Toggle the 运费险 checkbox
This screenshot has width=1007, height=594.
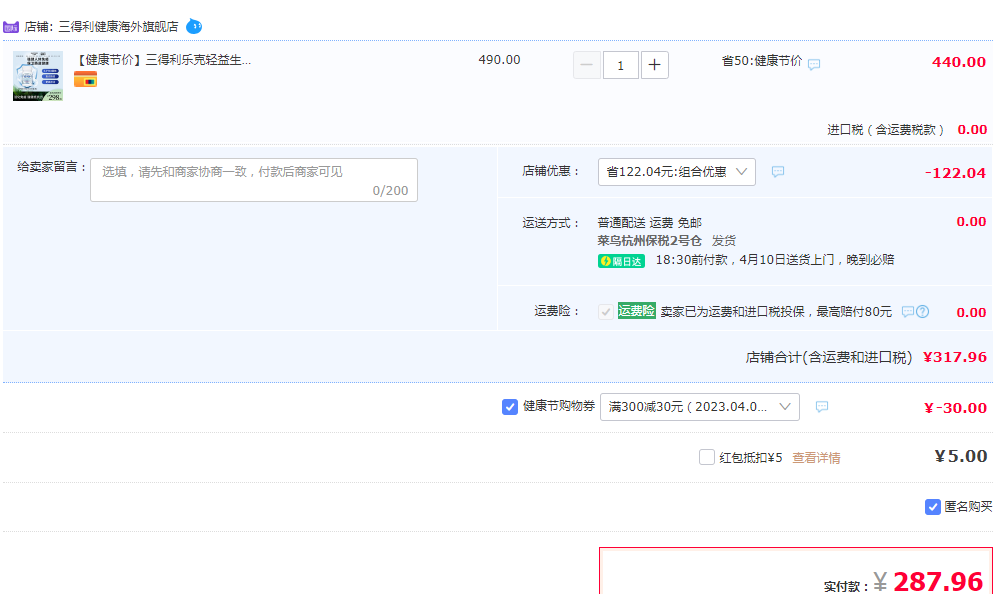pyautogui.click(x=606, y=312)
